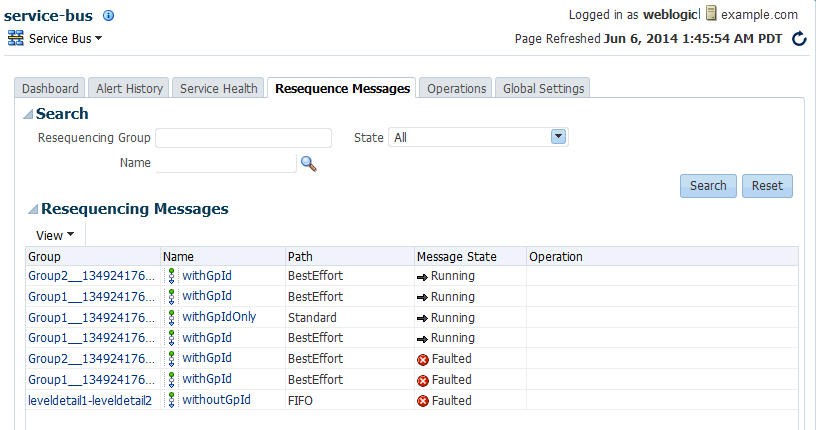Switch to the Dashboard tab
Image resolution: width=816 pixels, height=430 pixels.
(x=50, y=88)
